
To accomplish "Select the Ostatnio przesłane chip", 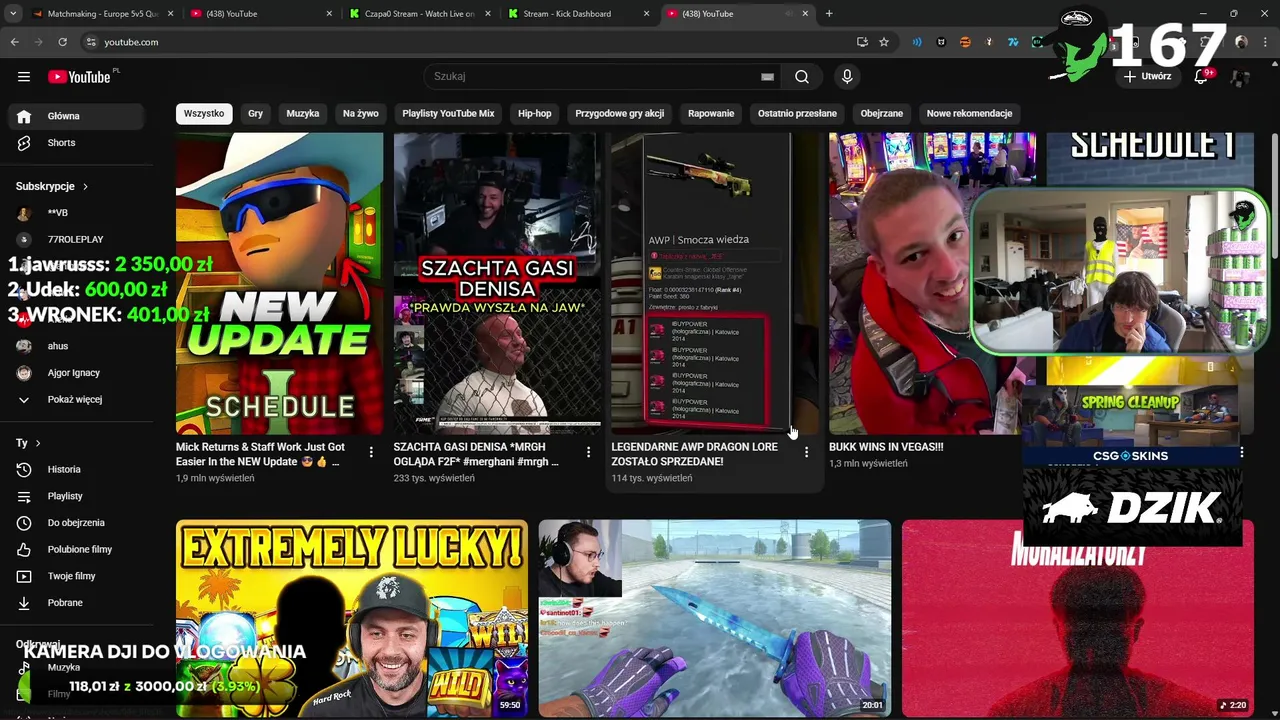I will point(797,114).
